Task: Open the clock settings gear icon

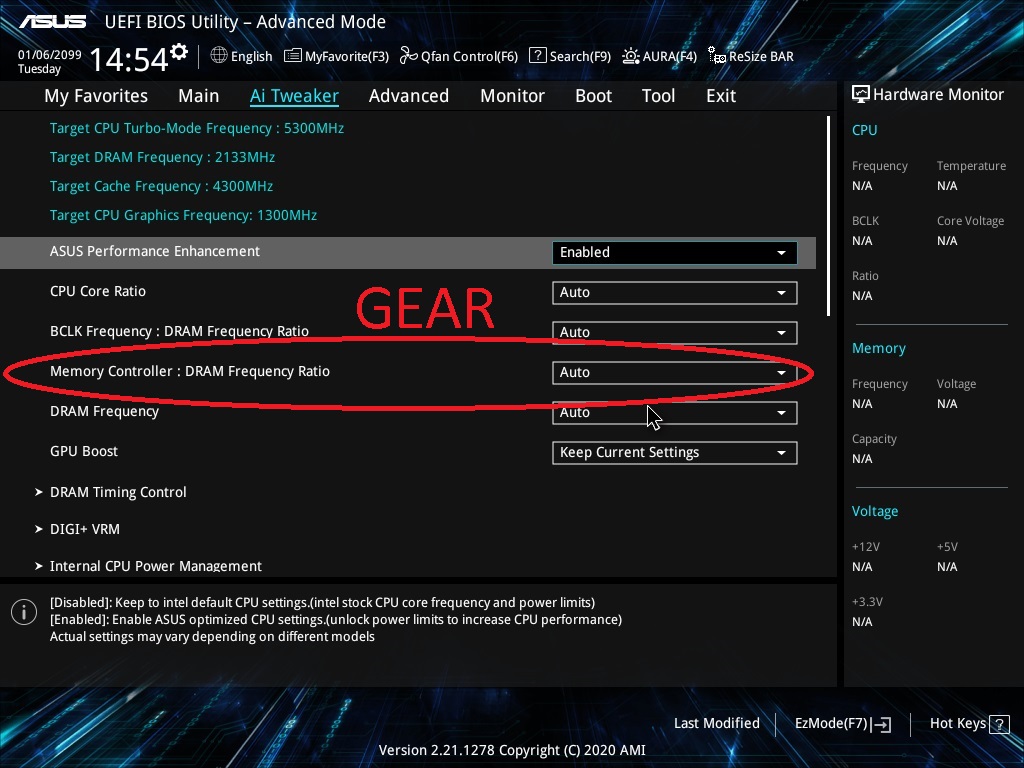Action: point(179,51)
